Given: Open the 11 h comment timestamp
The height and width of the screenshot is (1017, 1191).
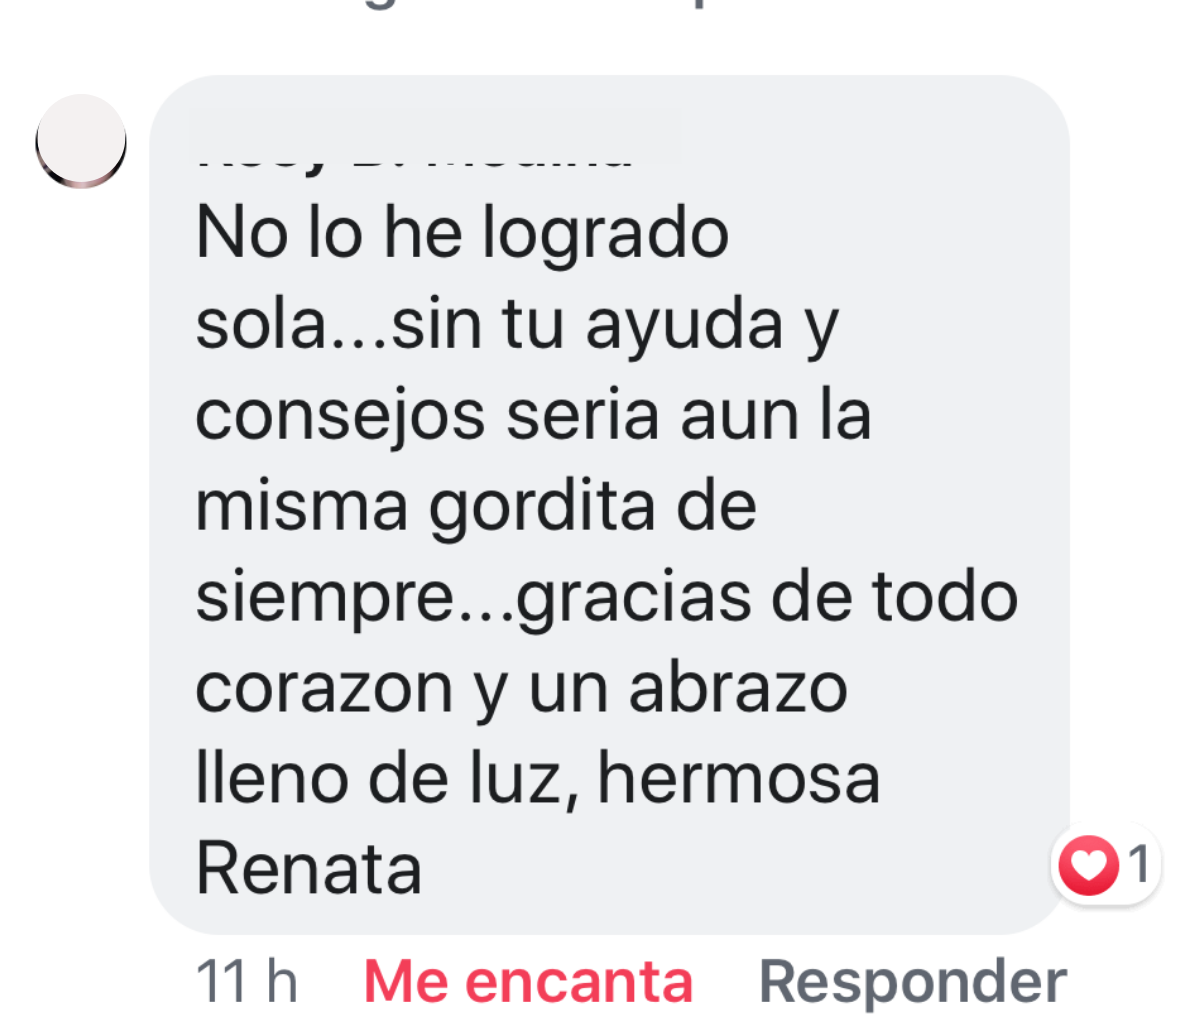Looking at the screenshot, I should tap(246, 981).
